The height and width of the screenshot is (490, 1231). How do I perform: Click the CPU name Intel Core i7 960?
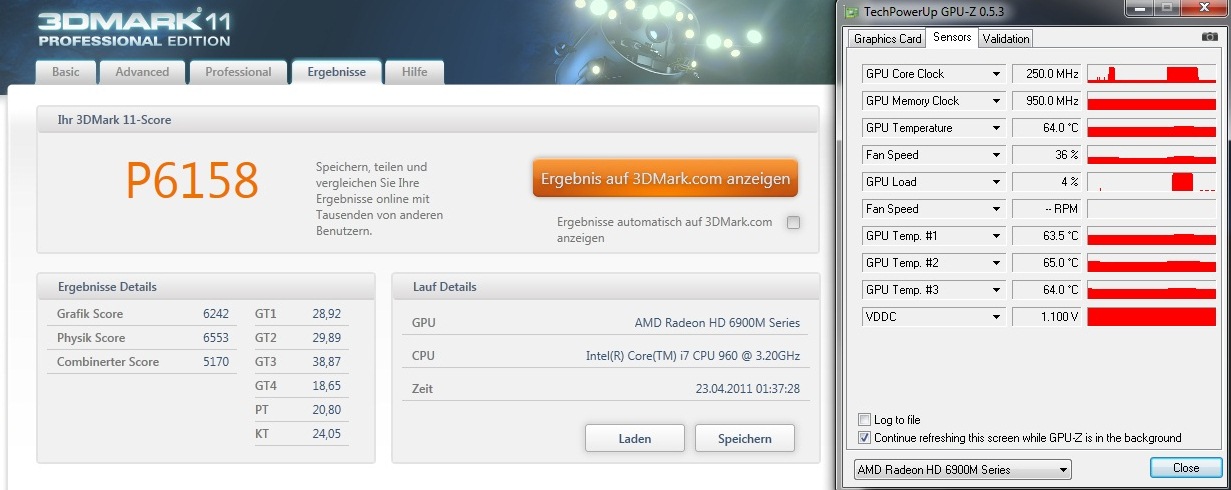click(x=693, y=356)
